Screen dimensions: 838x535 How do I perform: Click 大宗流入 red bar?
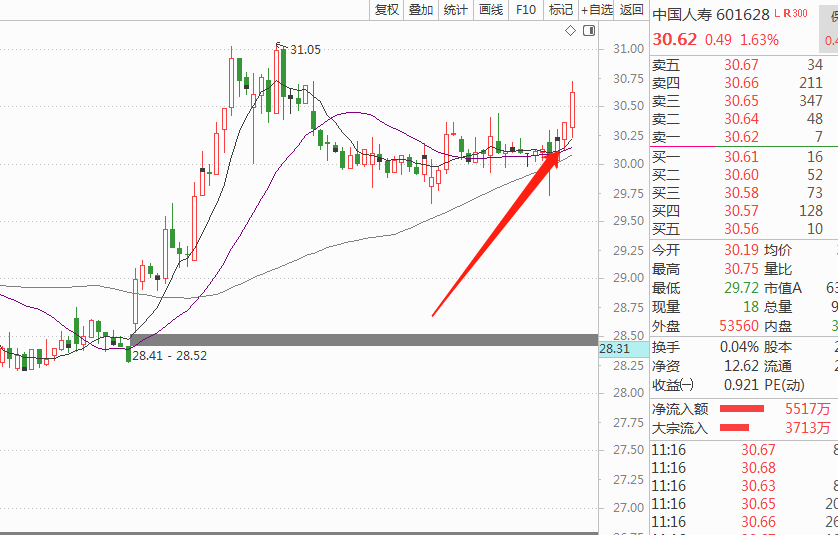(734, 428)
